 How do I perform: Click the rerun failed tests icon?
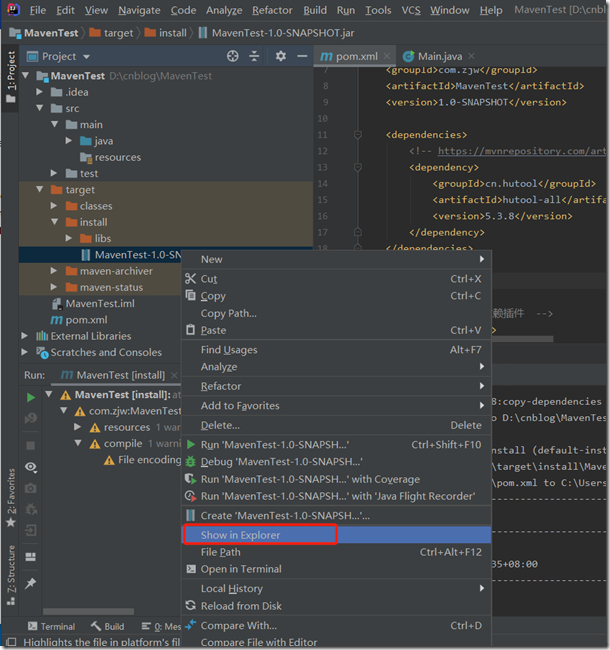pos(31,419)
